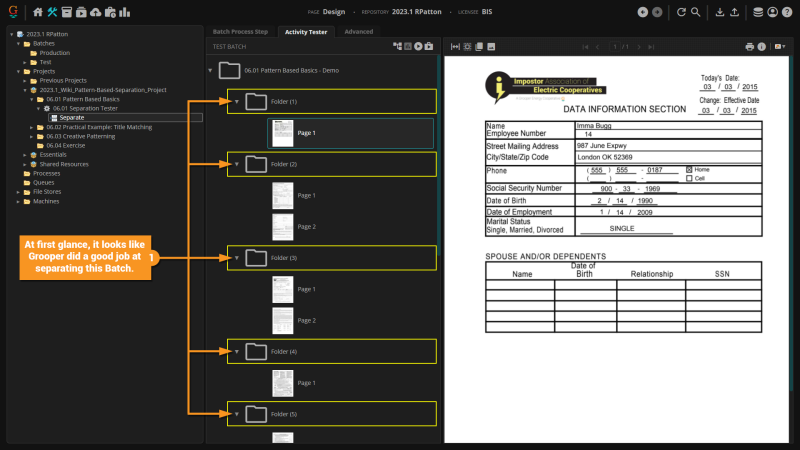Select the Shared Resources node
Viewport: 800px width, 450px height.
tap(64, 164)
